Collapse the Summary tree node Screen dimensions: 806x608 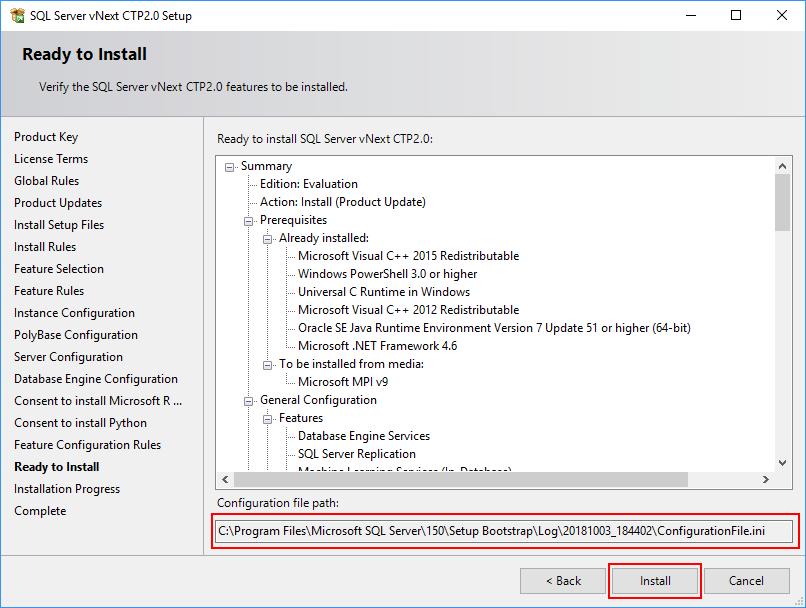pos(228,166)
